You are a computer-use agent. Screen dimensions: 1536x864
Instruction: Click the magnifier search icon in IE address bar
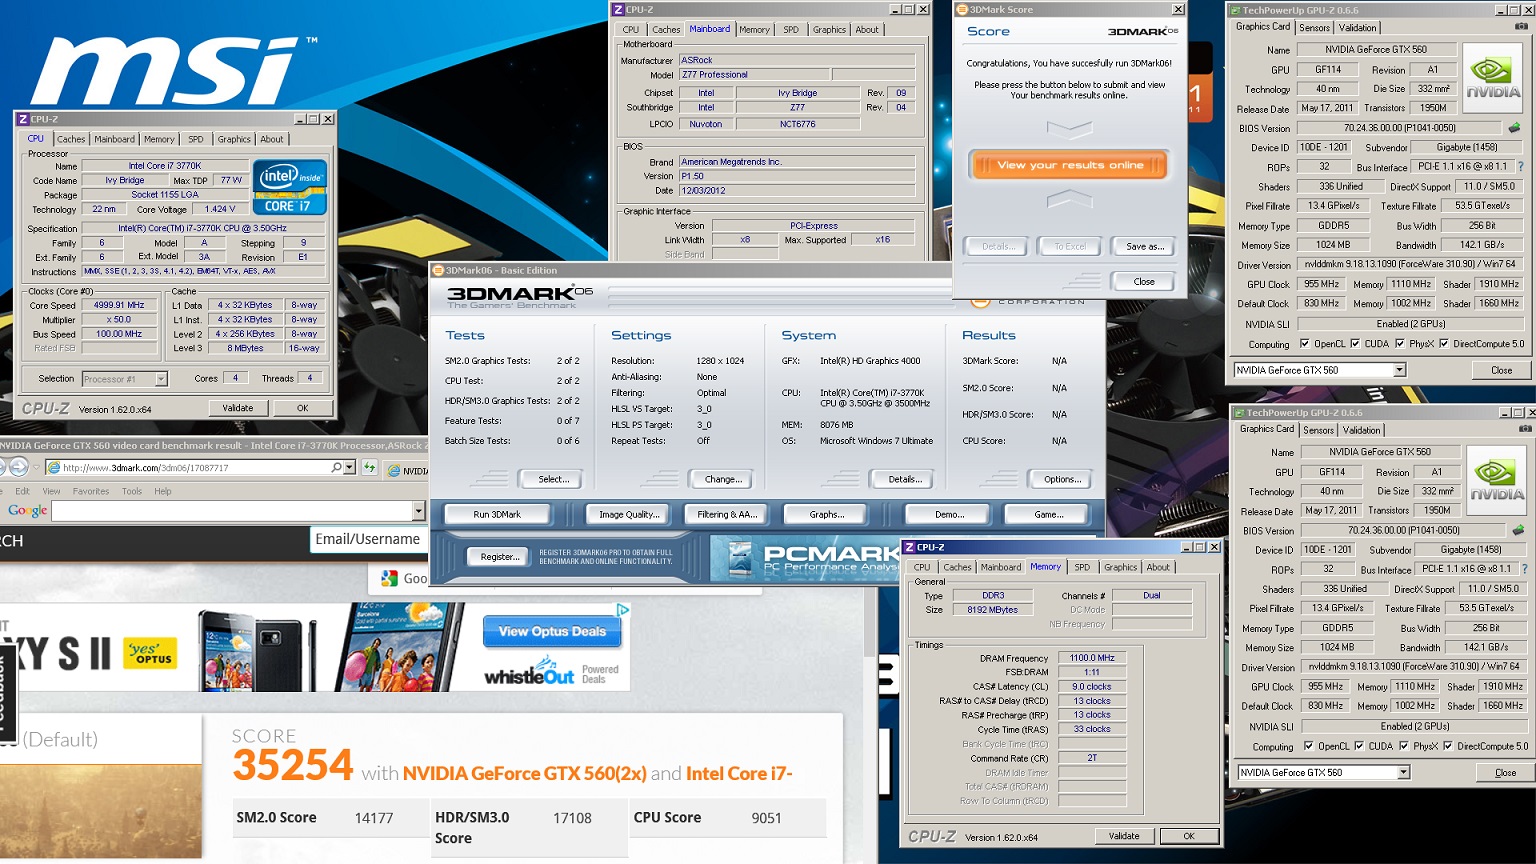pyautogui.click(x=337, y=467)
